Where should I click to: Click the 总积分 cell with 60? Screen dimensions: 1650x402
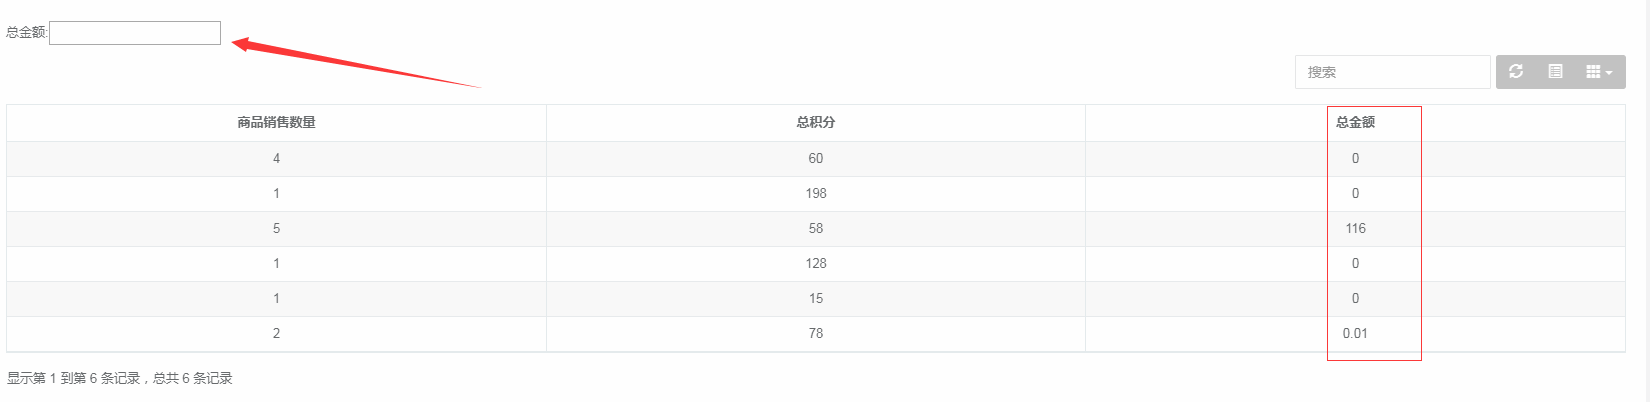(816, 158)
